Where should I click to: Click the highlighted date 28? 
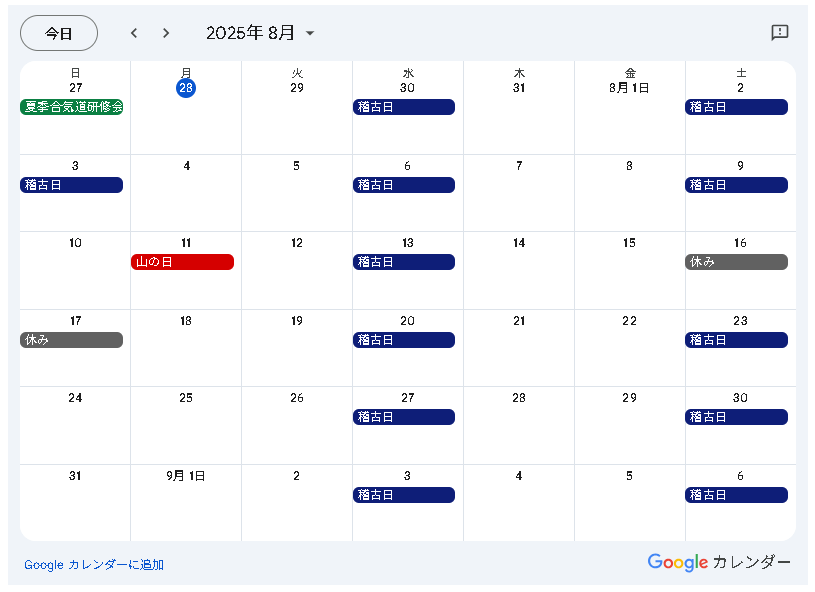coord(186,88)
